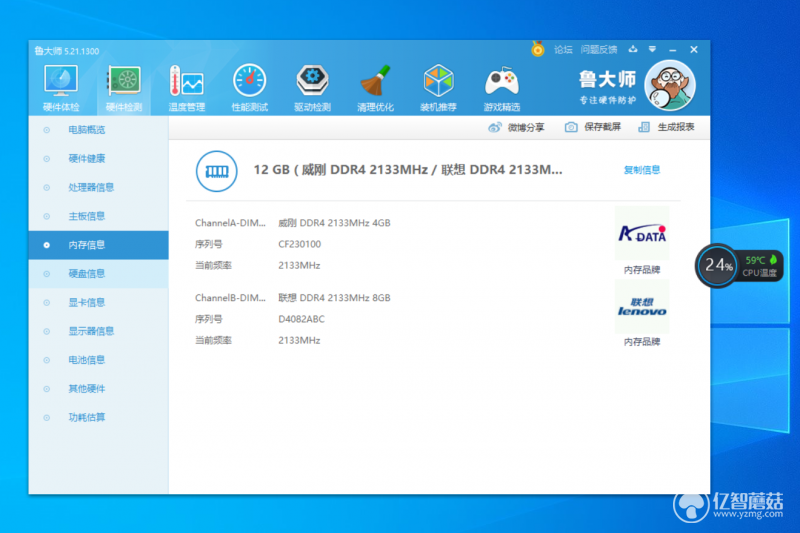Click the ChannelB-DIM... label
Image resolution: width=800 pixels, height=533 pixels.
tap(230, 298)
